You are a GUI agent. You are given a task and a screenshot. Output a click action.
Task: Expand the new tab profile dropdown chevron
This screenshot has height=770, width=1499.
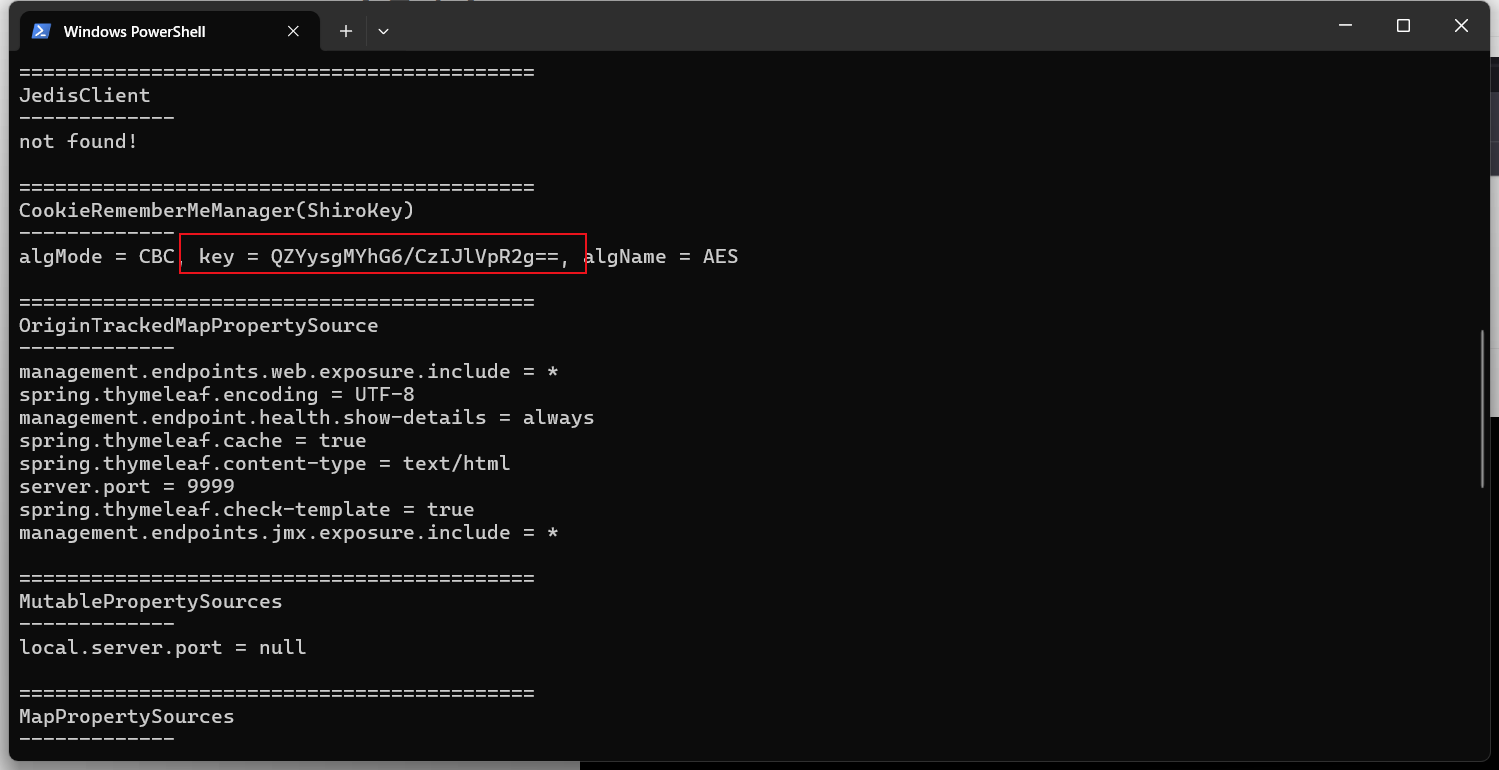[x=383, y=31]
